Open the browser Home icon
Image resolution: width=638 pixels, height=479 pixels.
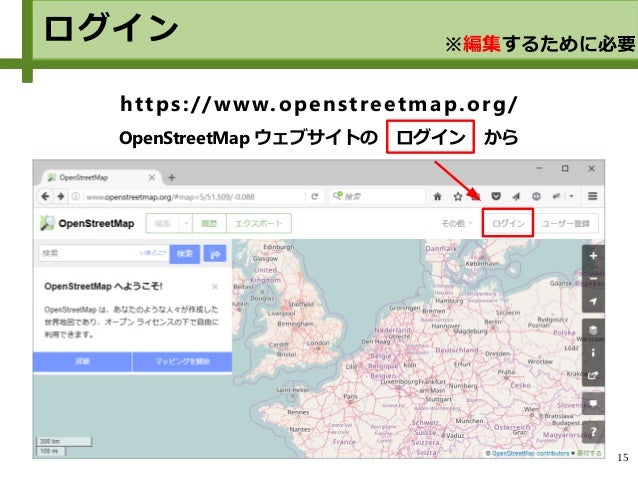[x=437, y=197]
